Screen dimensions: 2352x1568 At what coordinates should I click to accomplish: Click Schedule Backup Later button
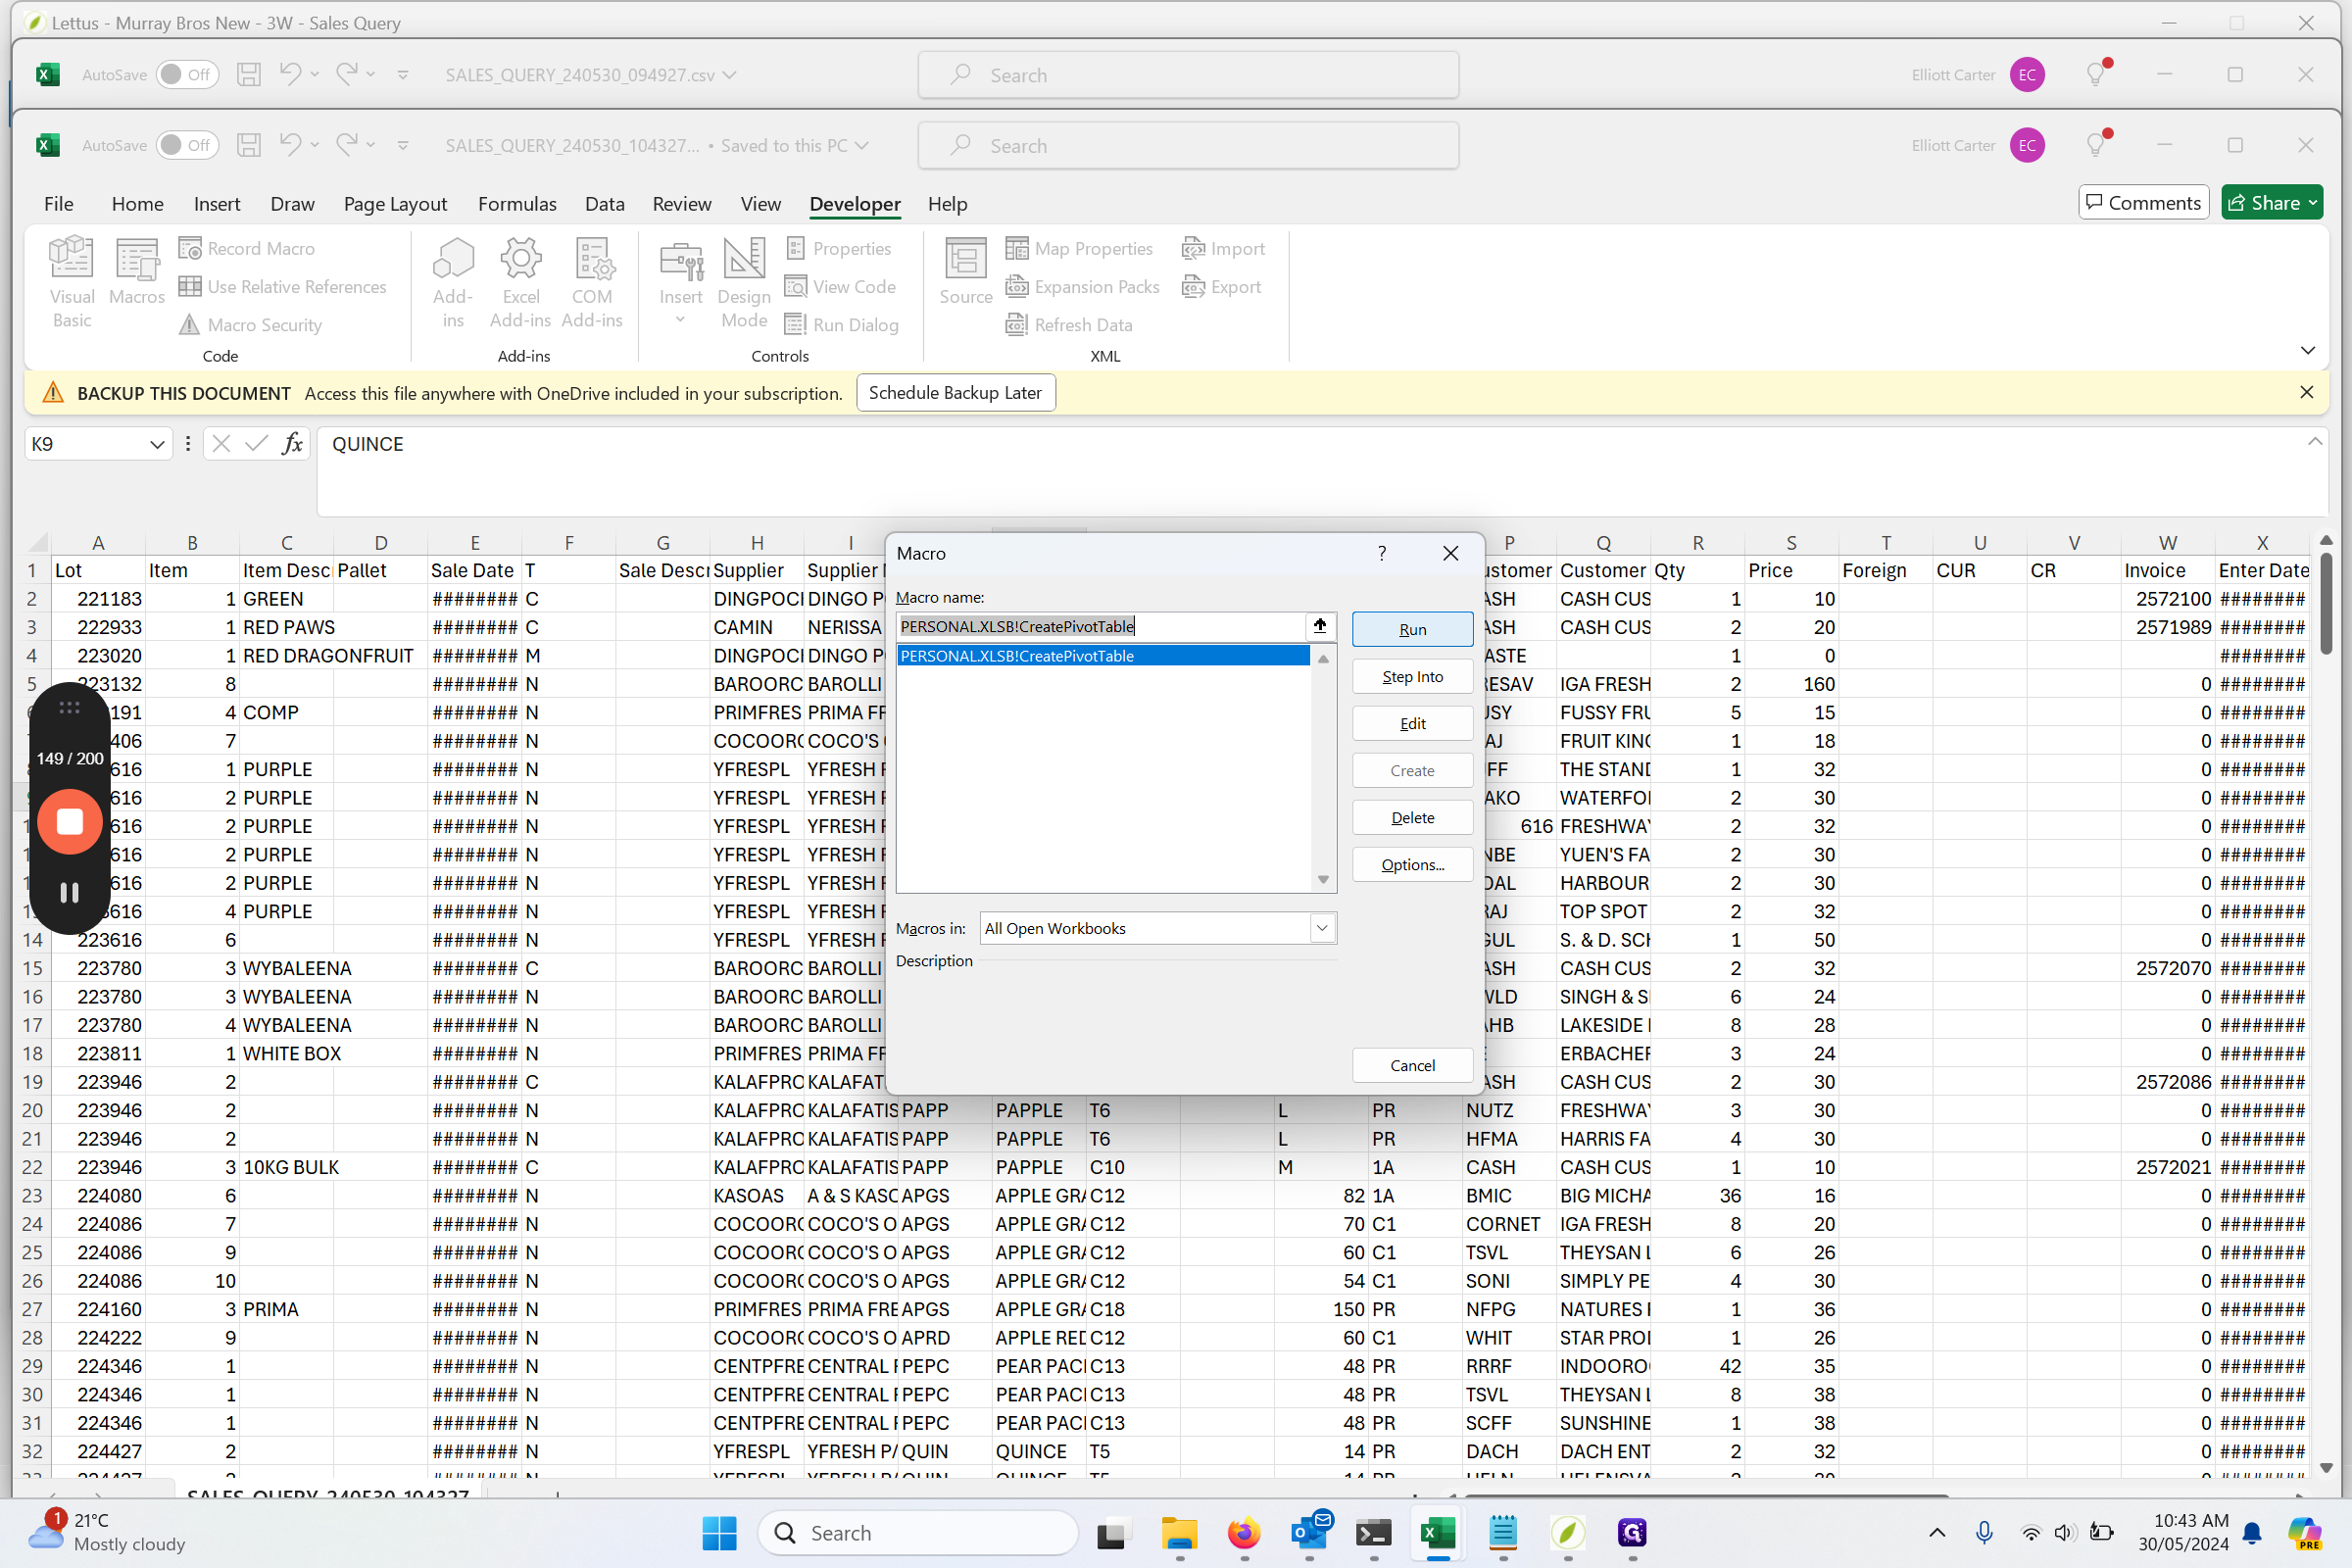955,393
